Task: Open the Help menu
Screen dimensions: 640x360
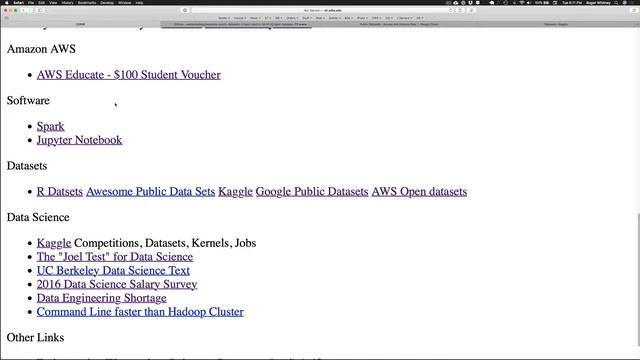Action: pyautogui.click(x=139, y=3)
